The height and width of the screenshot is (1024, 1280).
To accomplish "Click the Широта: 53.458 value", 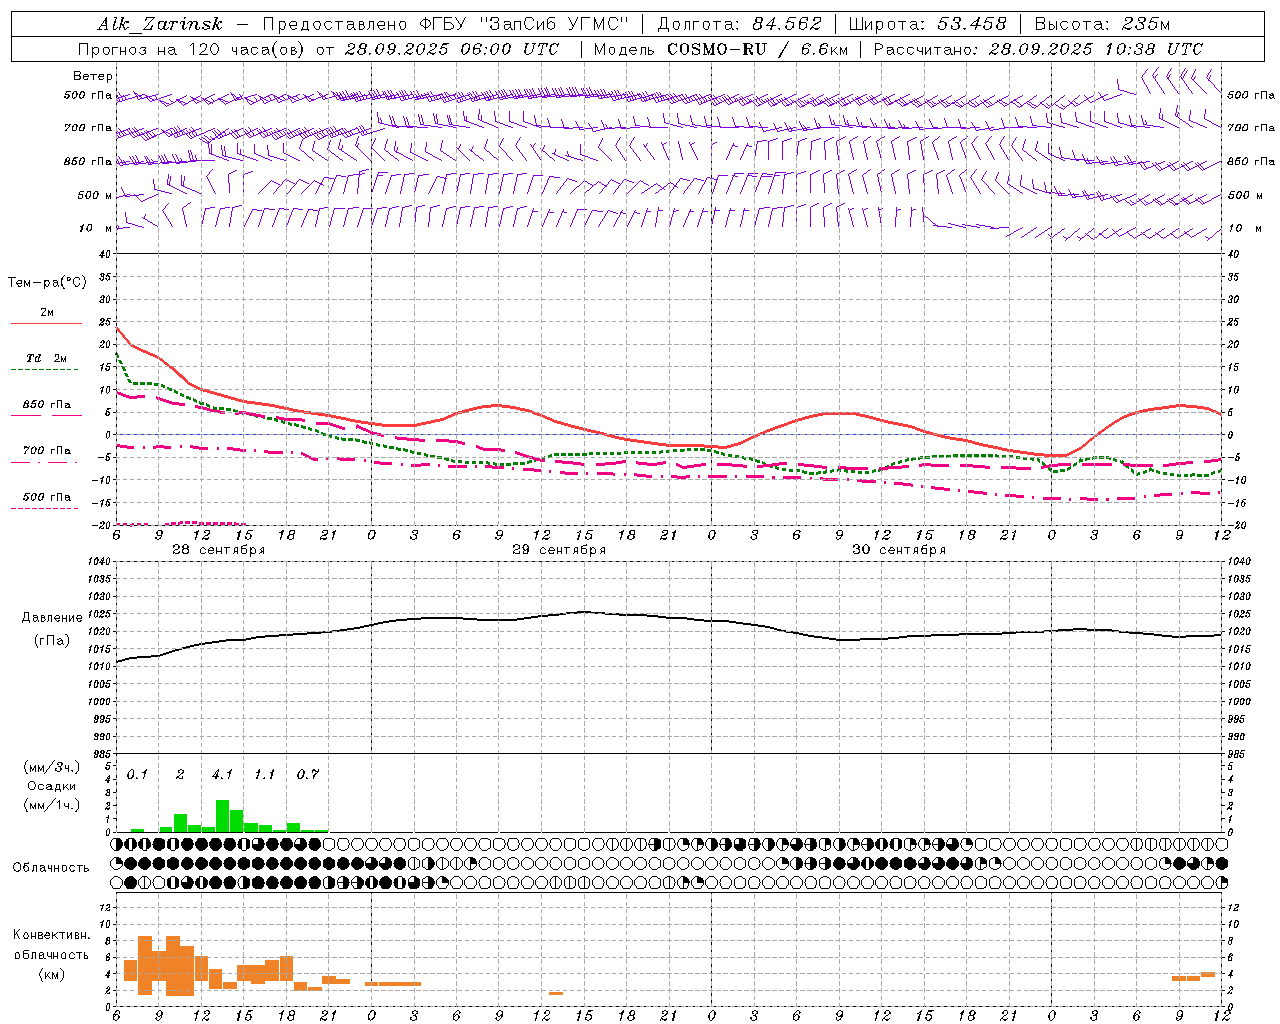I will (927, 24).
